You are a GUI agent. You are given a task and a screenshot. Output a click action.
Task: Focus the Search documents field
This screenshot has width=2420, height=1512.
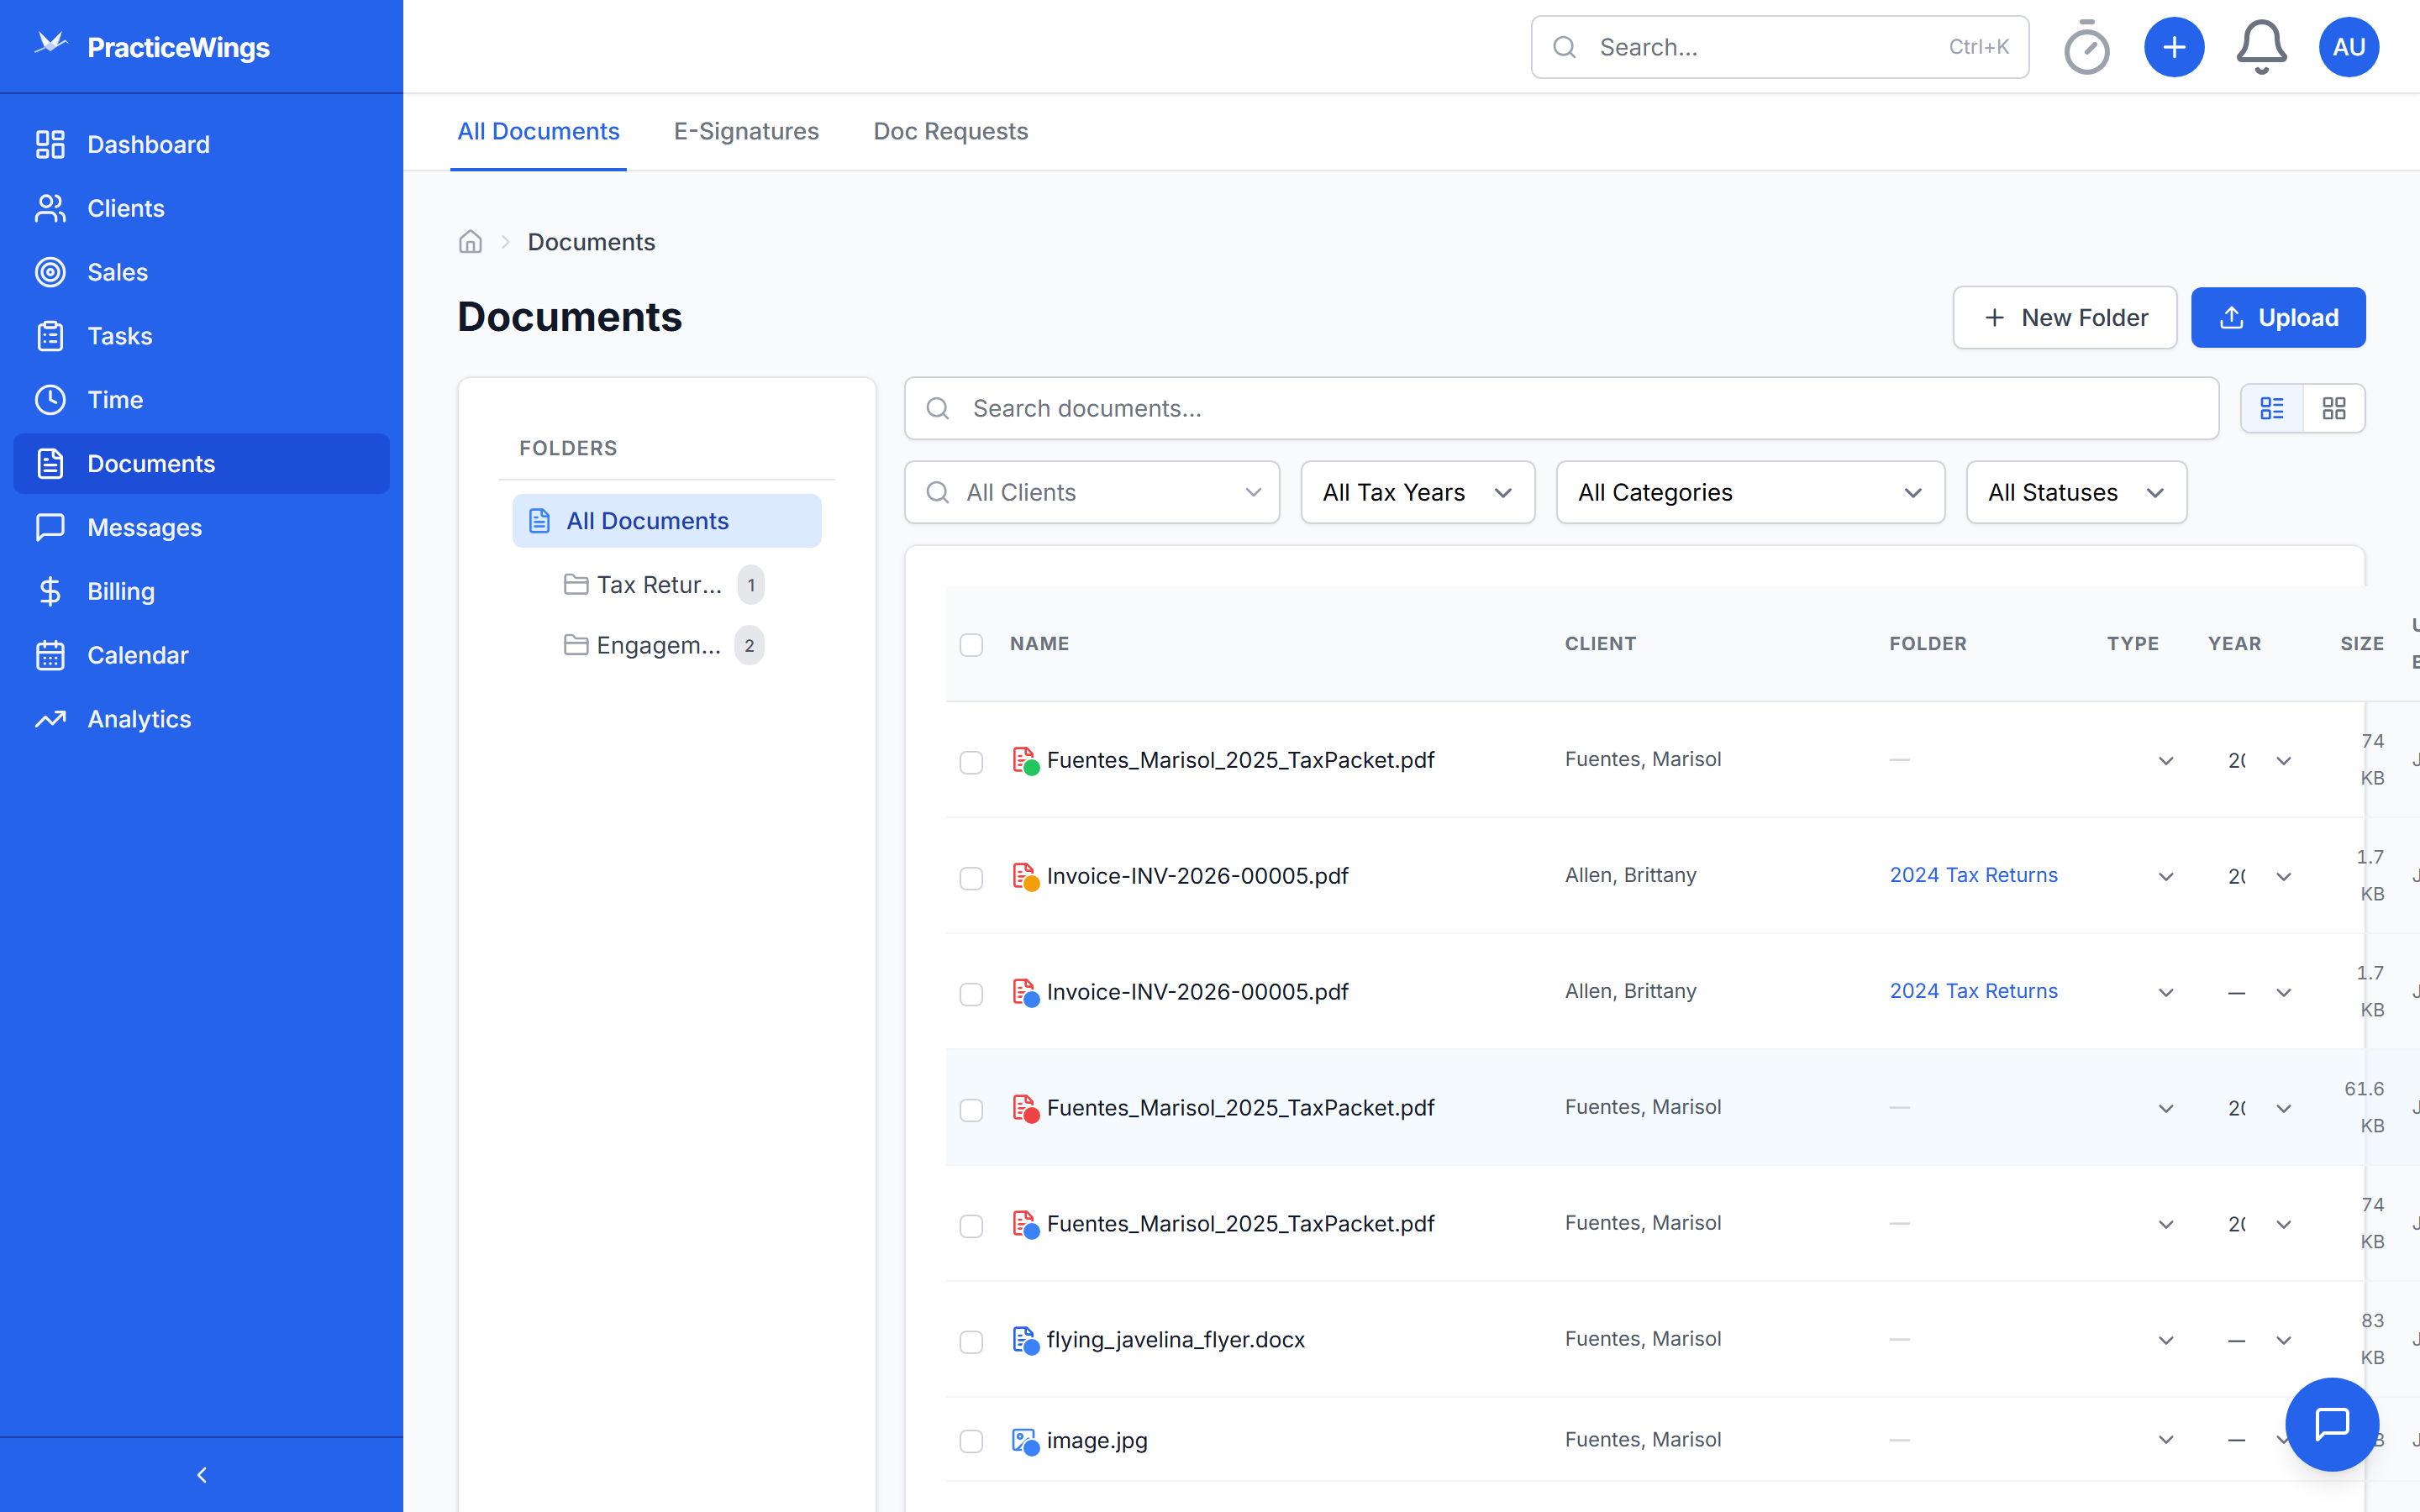[1561, 408]
